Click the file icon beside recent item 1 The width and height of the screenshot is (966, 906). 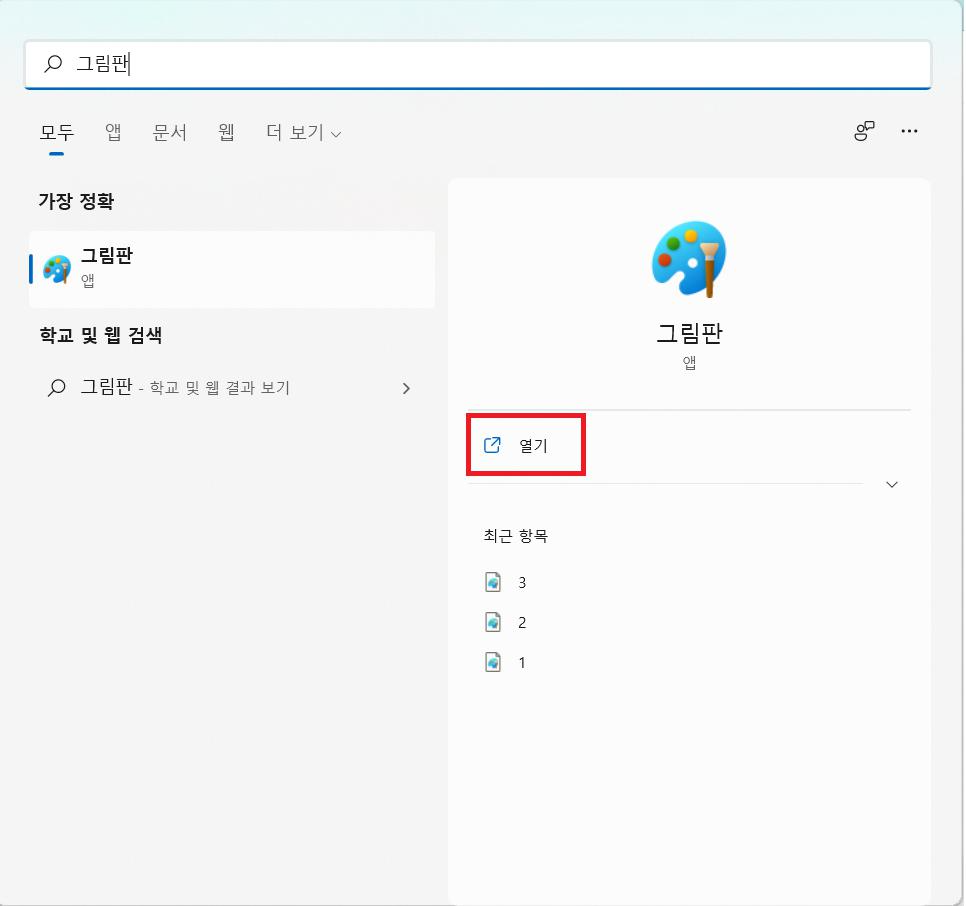click(x=493, y=662)
